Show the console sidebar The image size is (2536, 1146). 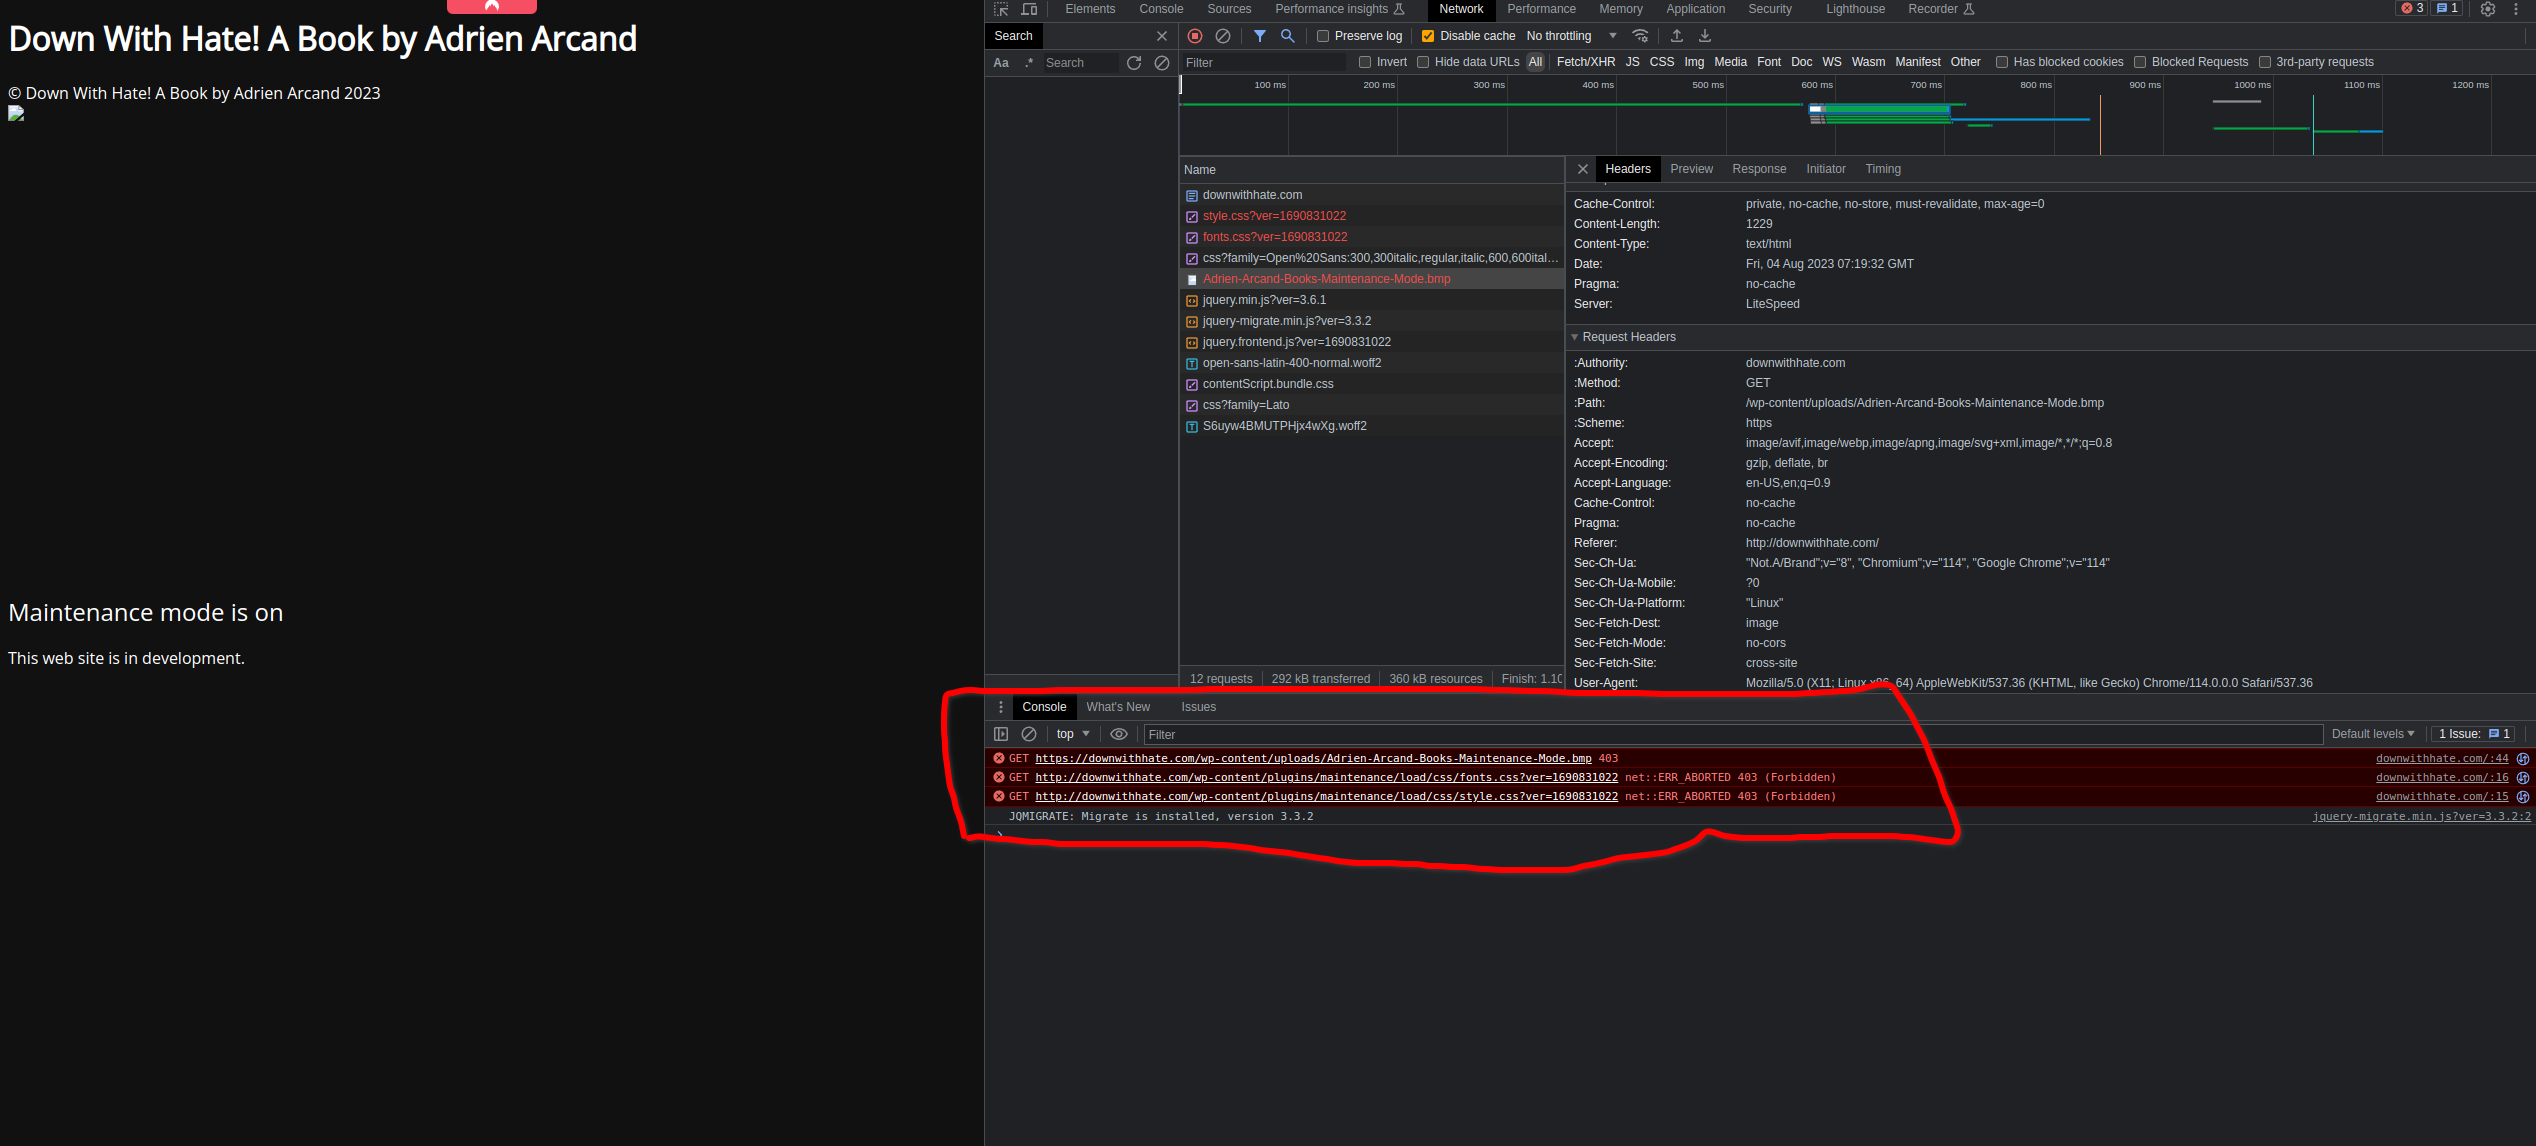click(x=1001, y=734)
